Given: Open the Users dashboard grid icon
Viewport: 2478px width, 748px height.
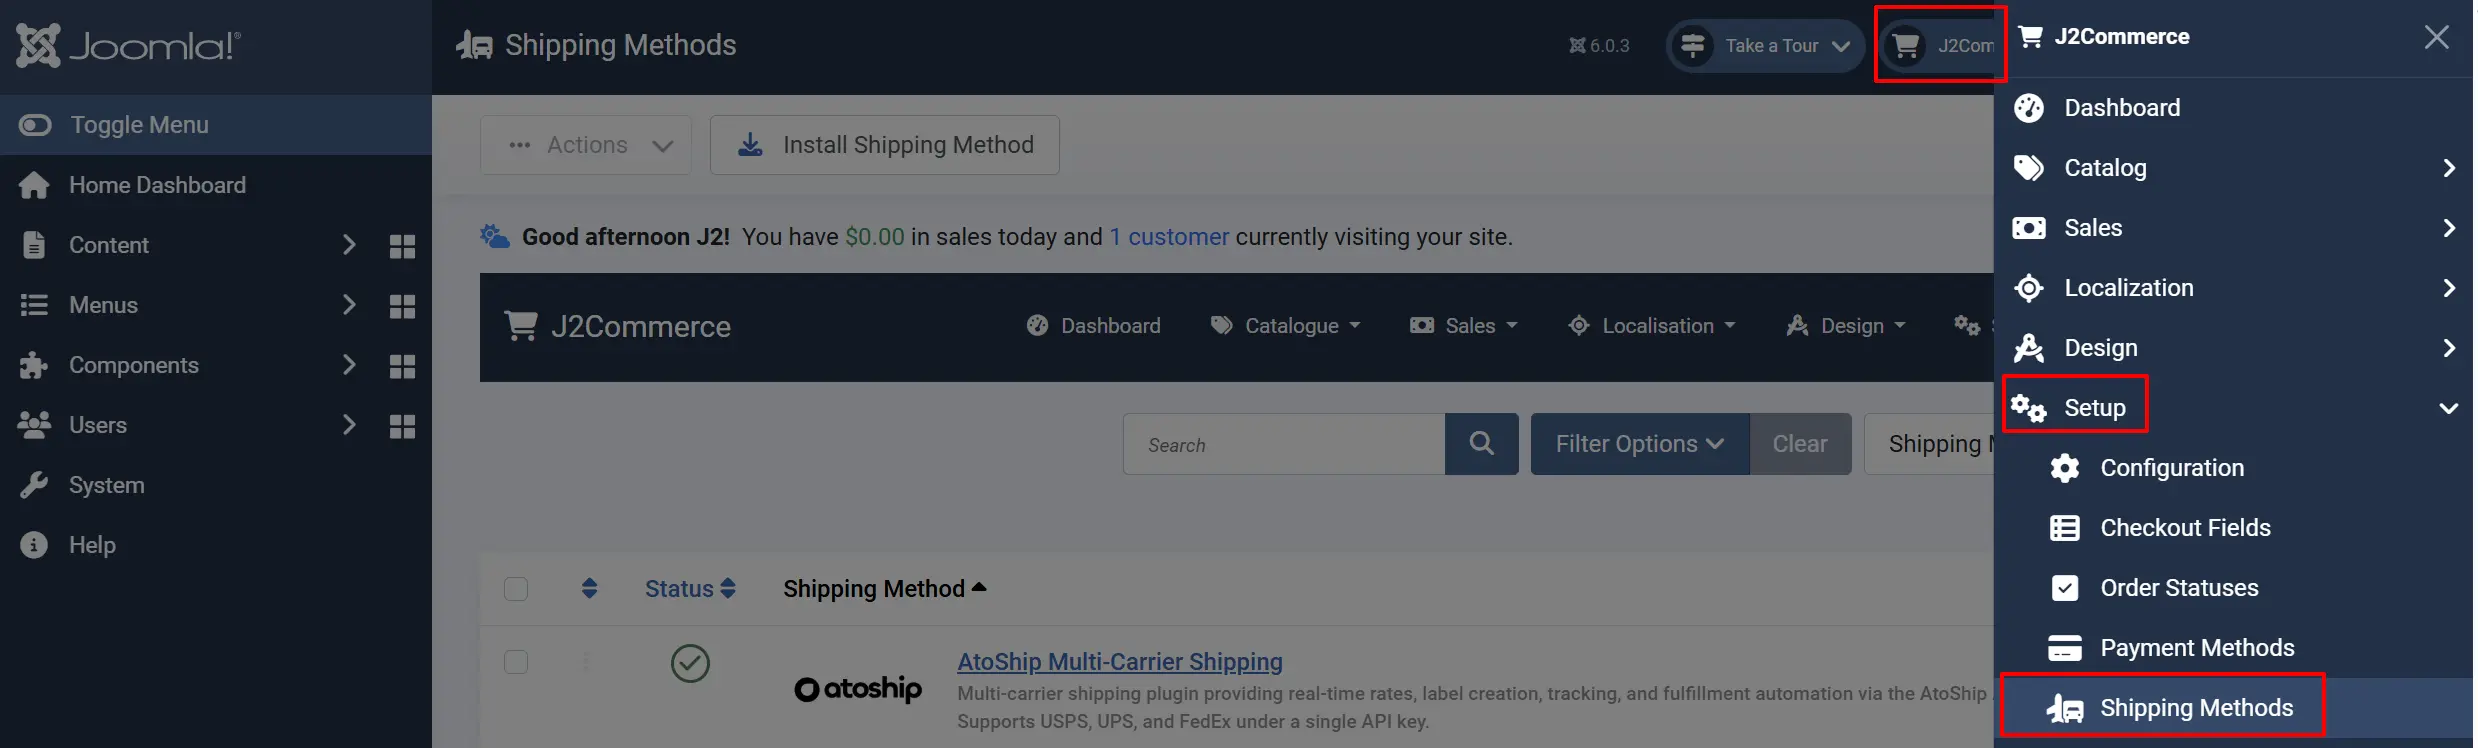Looking at the screenshot, I should [402, 426].
